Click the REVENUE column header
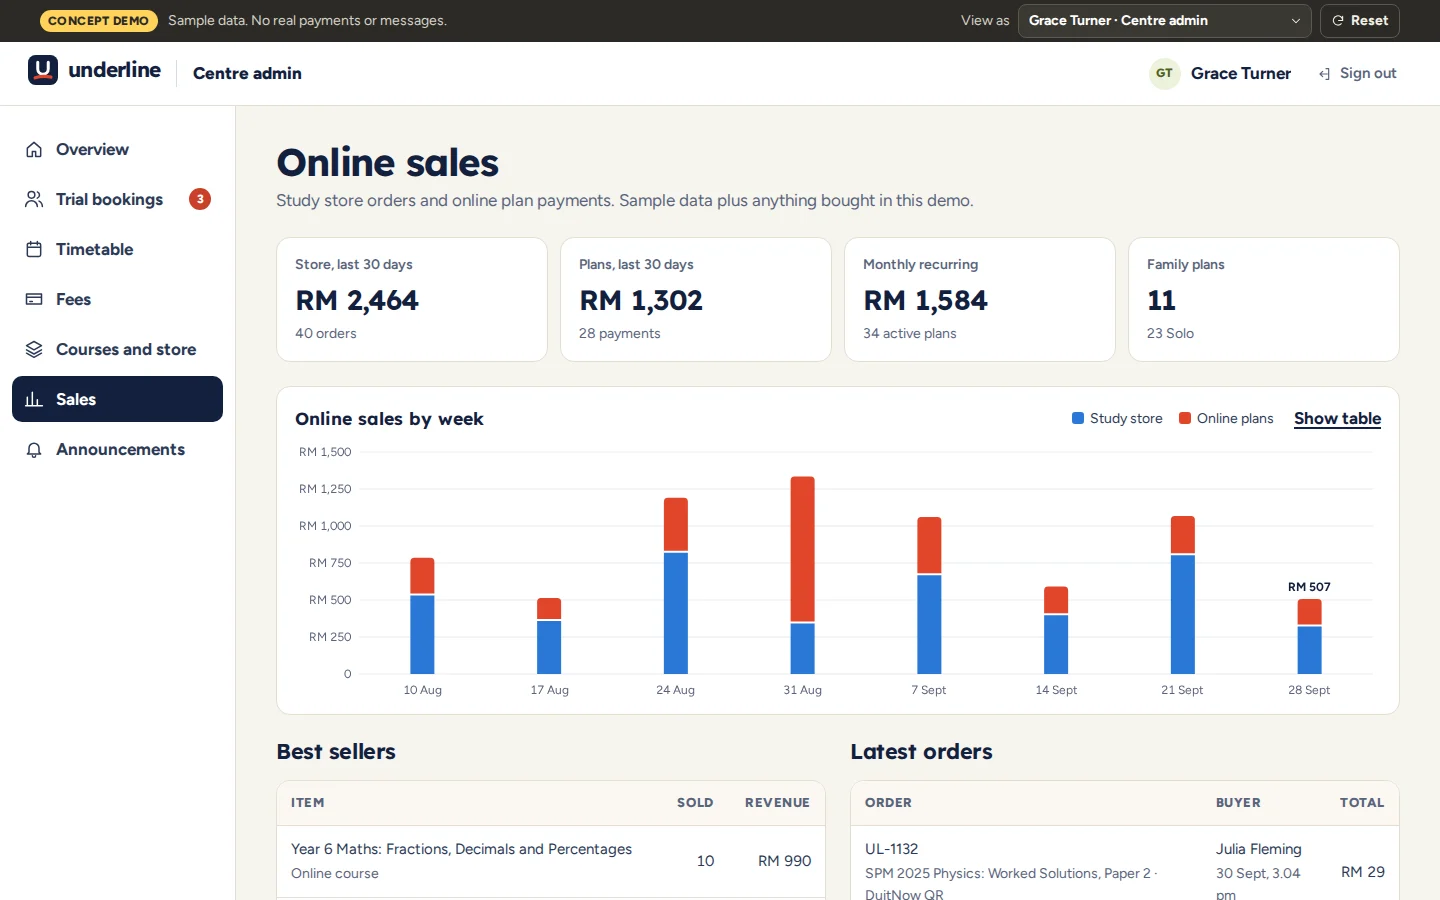Screen dimensions: 1440x900 pos(777,802)
